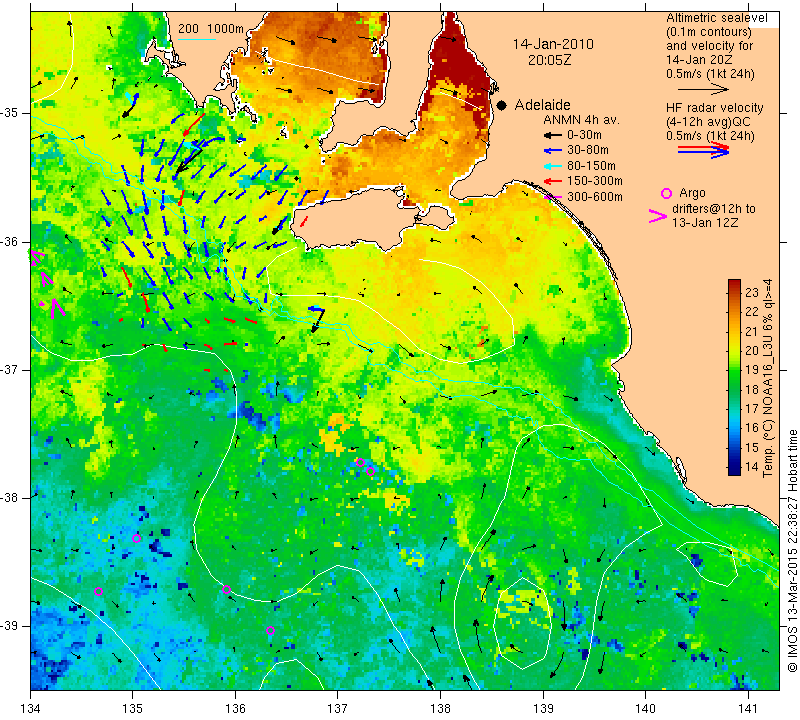Click the red 150-300m legend arrow
This screenshot has height=720, width=800.
point(552,181)
